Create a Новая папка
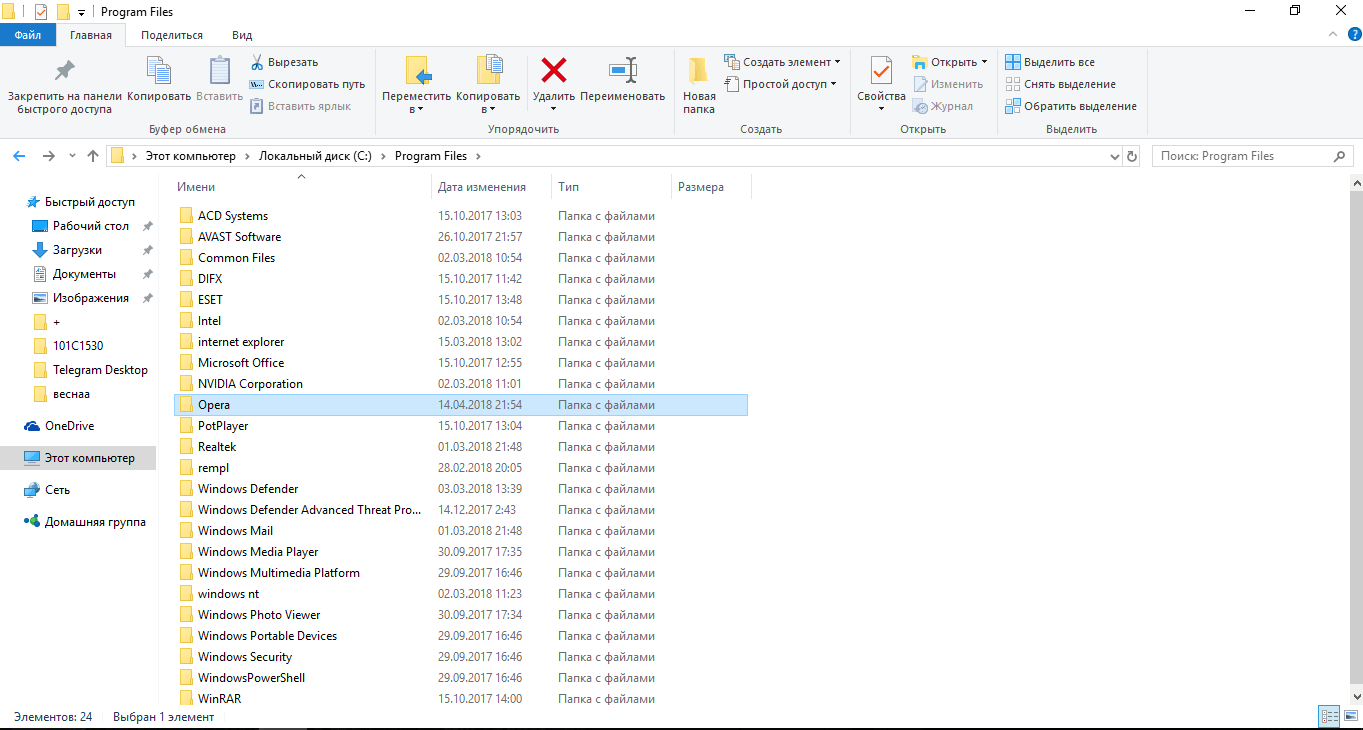The image size is (1363, 730). tap(699, 86)
